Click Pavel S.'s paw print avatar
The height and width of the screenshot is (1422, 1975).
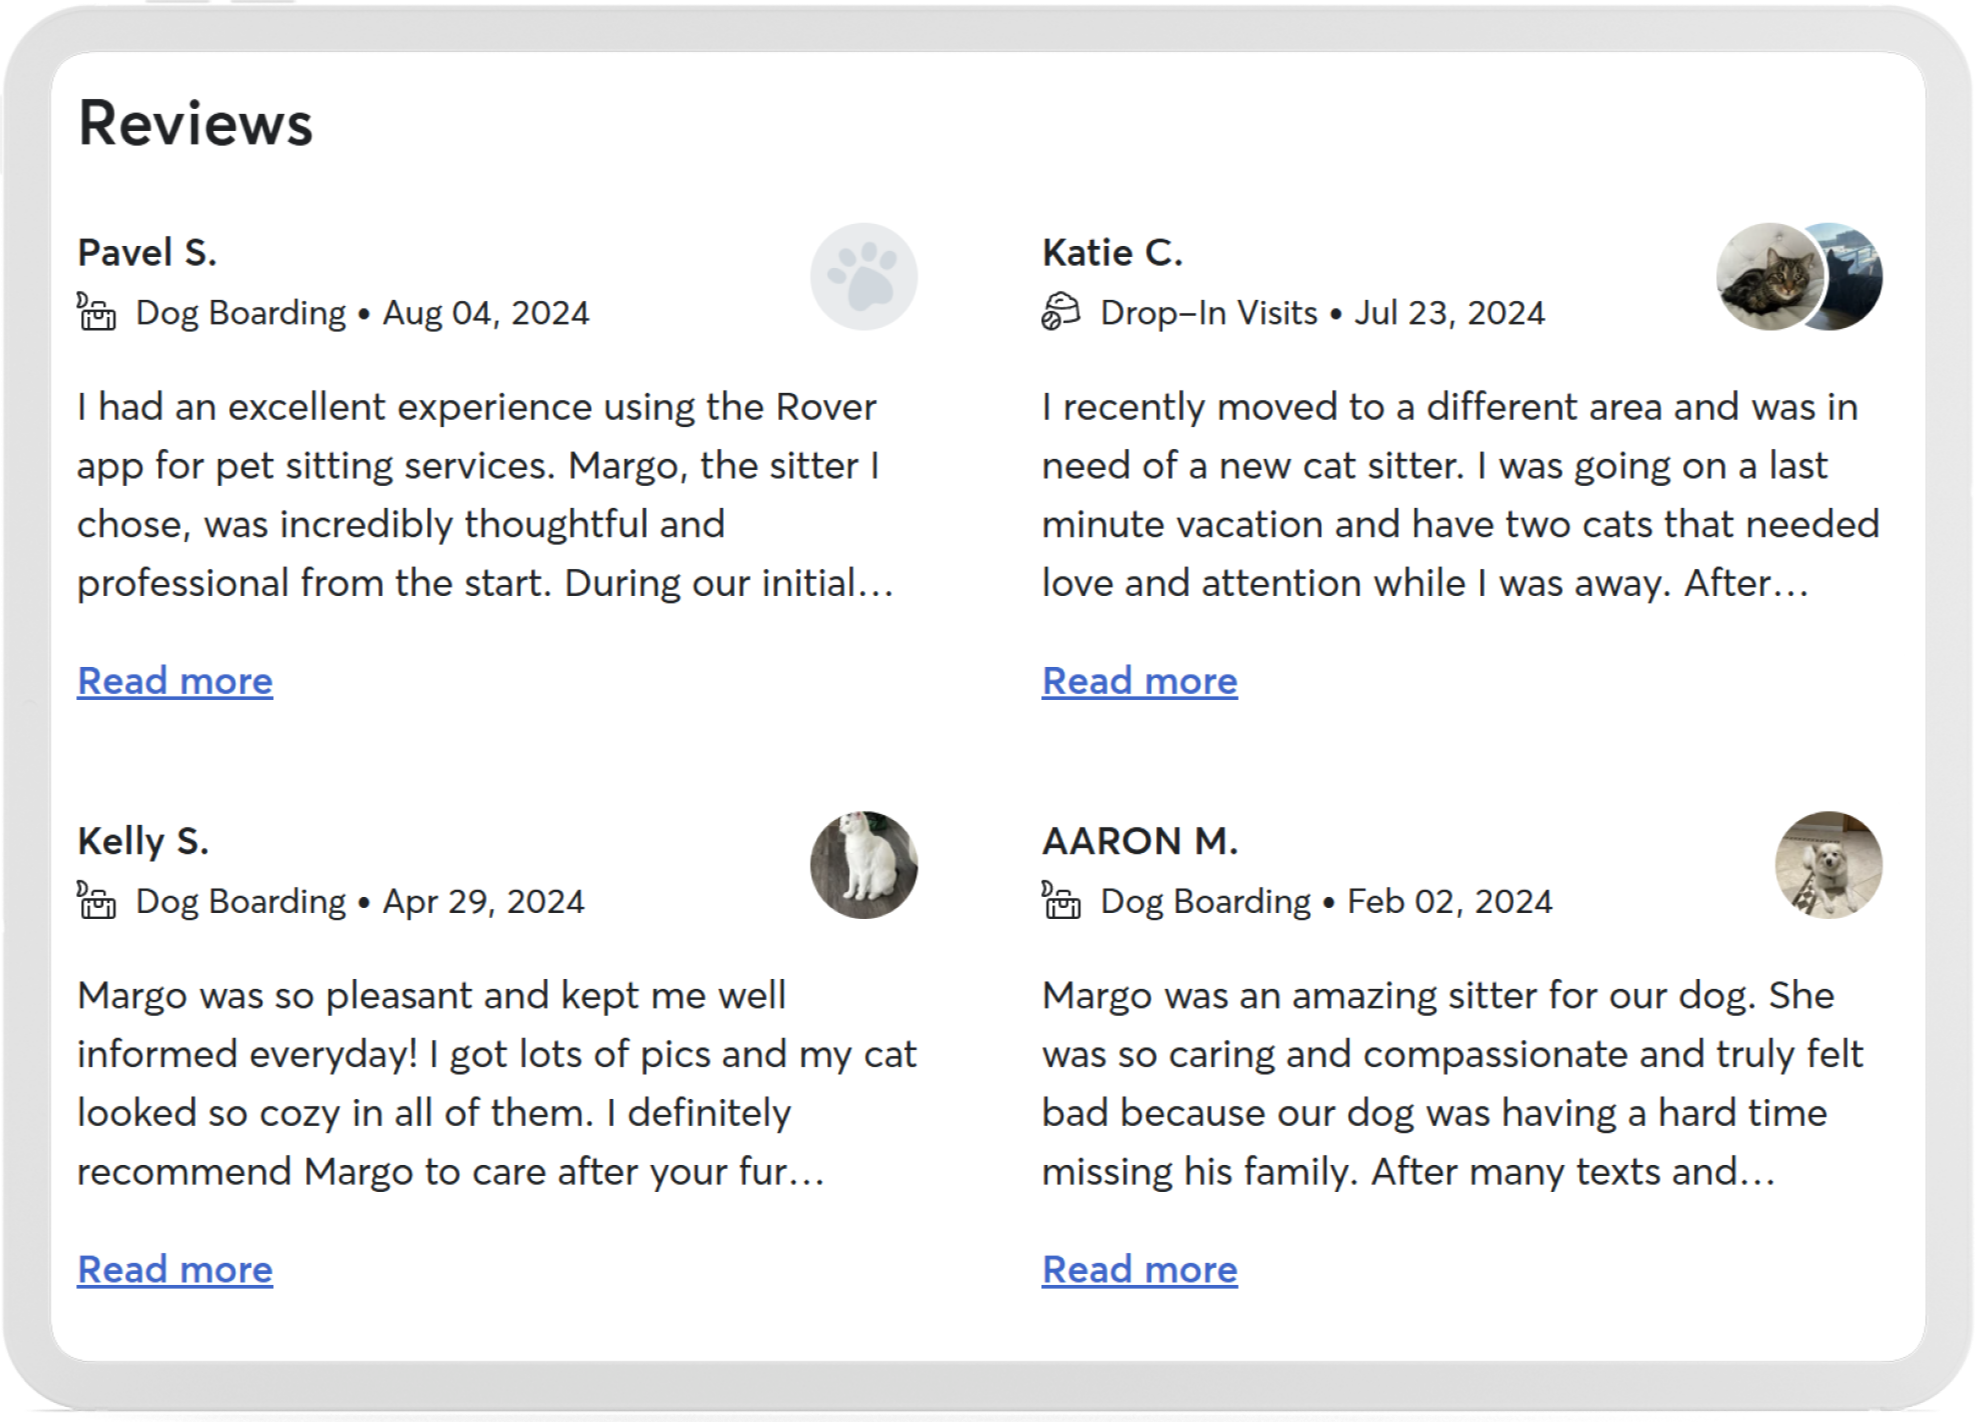[x=864, y=277]
